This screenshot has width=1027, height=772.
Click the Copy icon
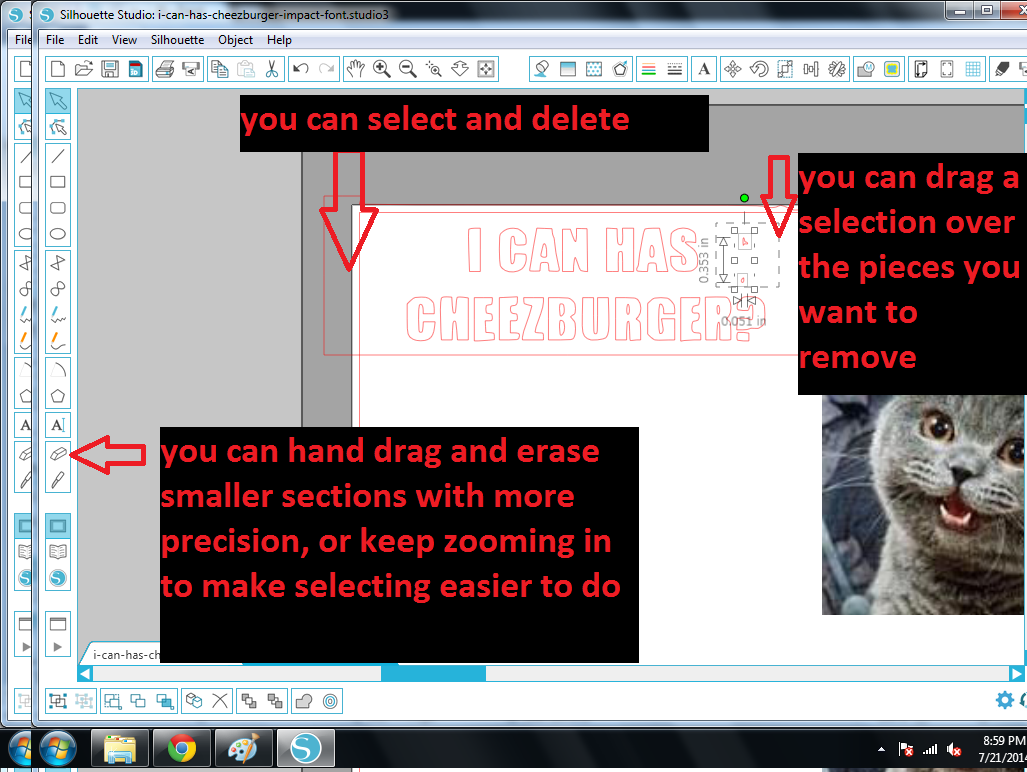[x=219, y=69]
